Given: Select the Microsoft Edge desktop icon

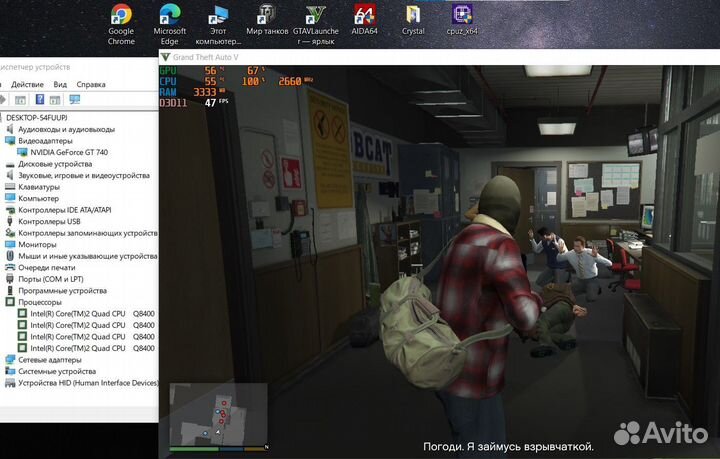Looking at the screenshot, I should 169,17.
